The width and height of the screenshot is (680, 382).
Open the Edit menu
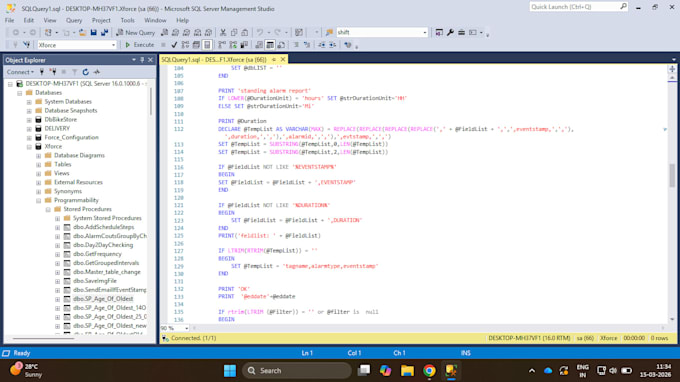click(29, 20)
